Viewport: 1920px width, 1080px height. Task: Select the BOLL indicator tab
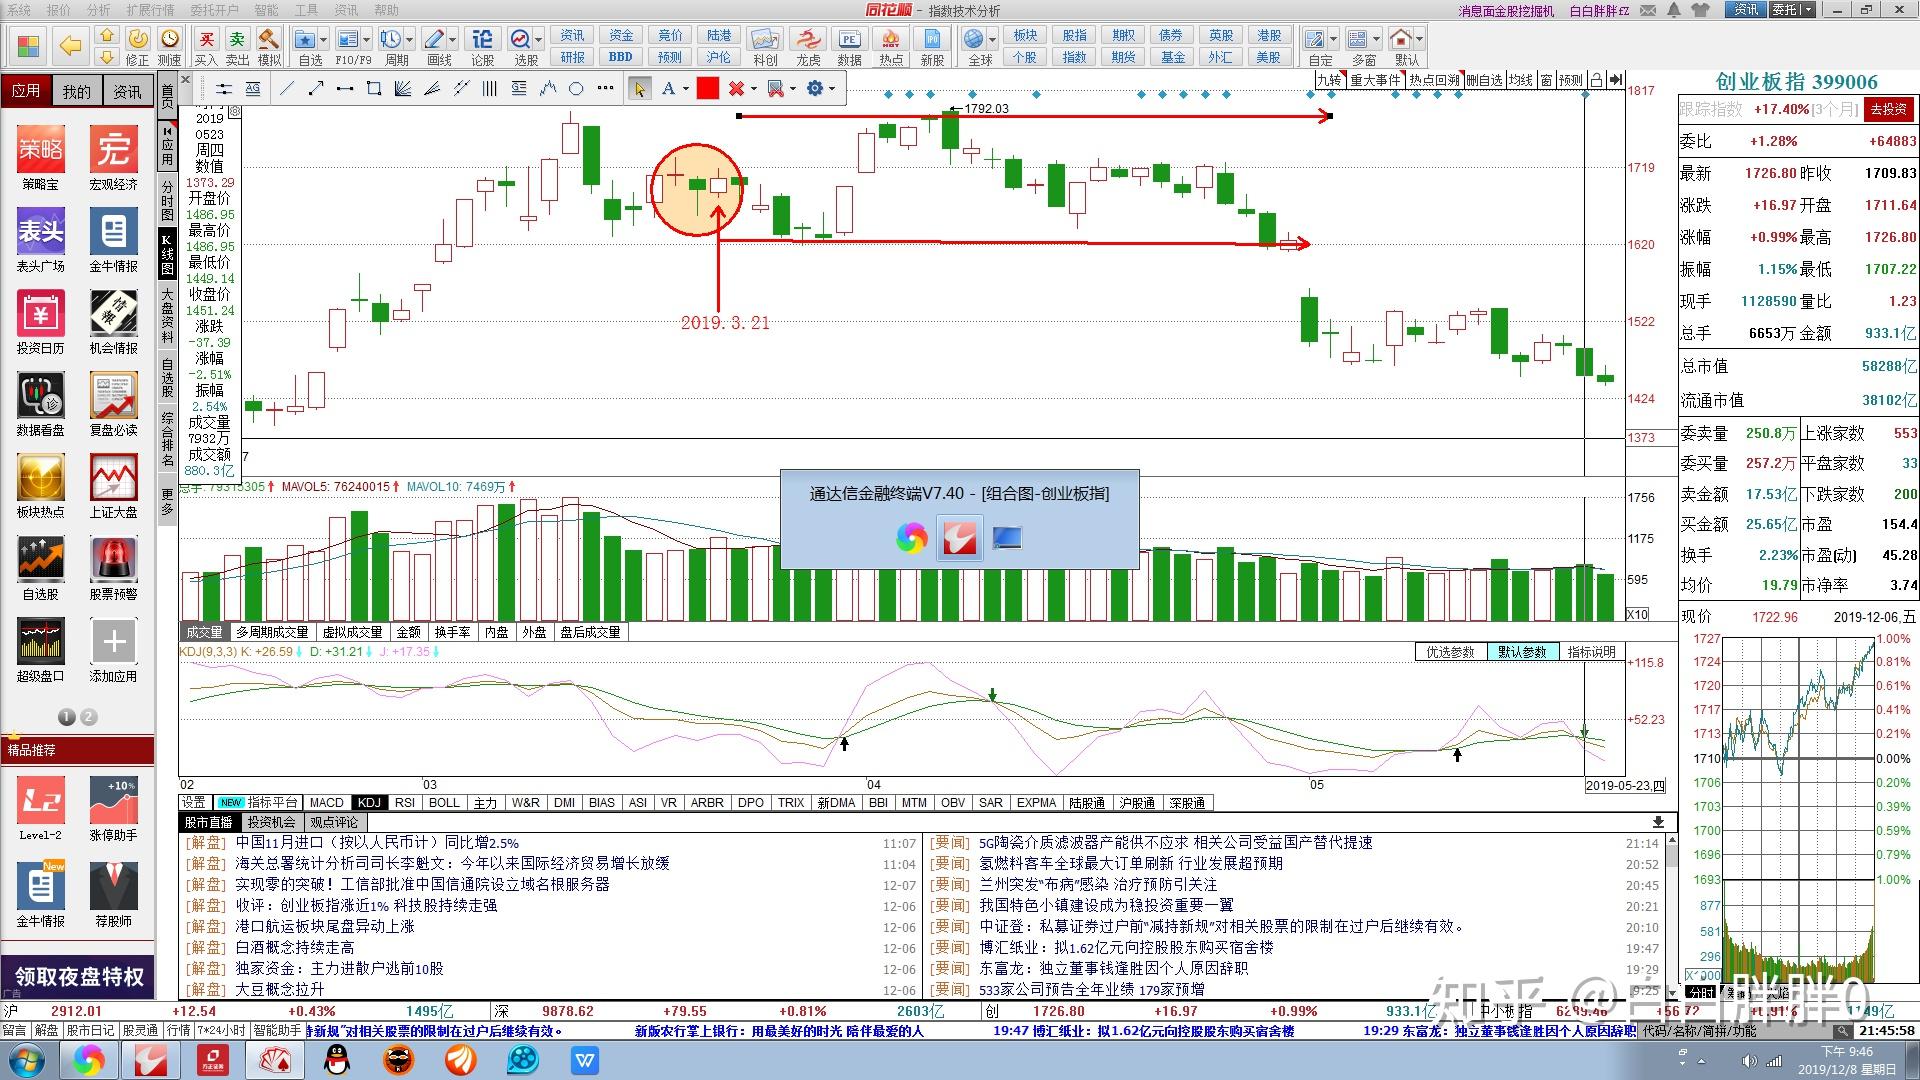coord(444,803)
